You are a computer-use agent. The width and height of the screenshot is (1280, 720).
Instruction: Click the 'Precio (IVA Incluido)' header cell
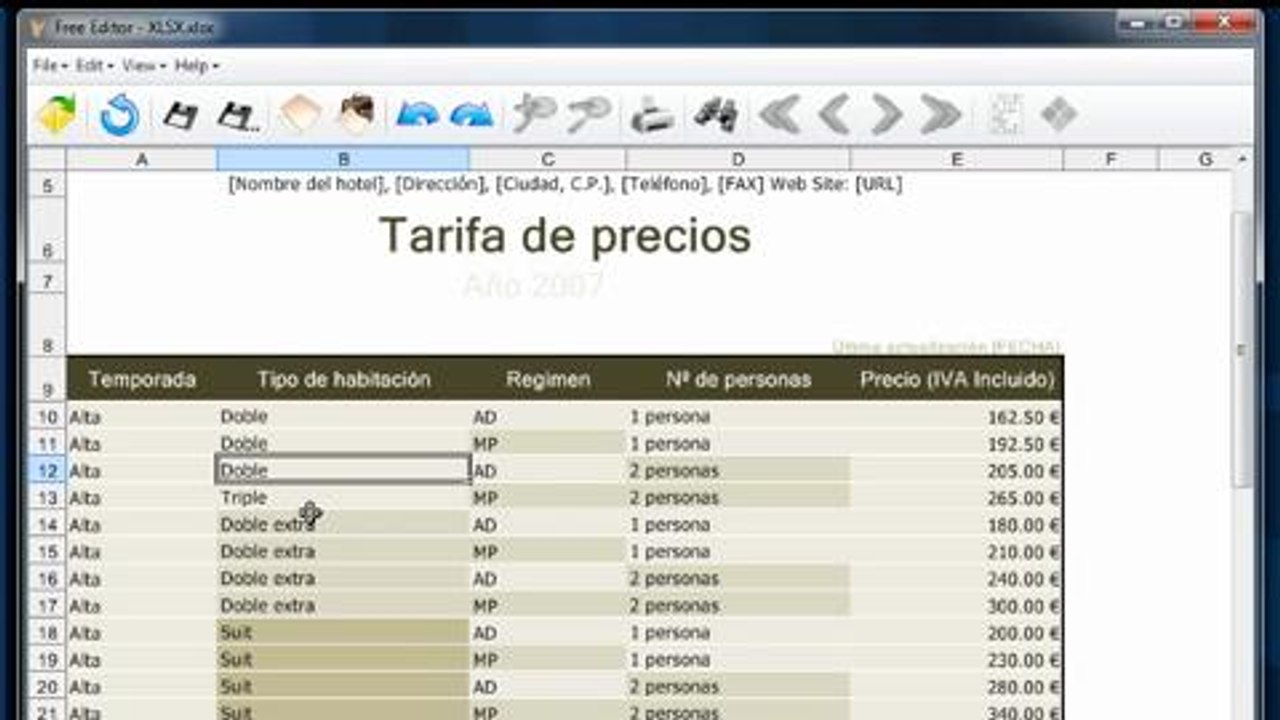[957, 380]
